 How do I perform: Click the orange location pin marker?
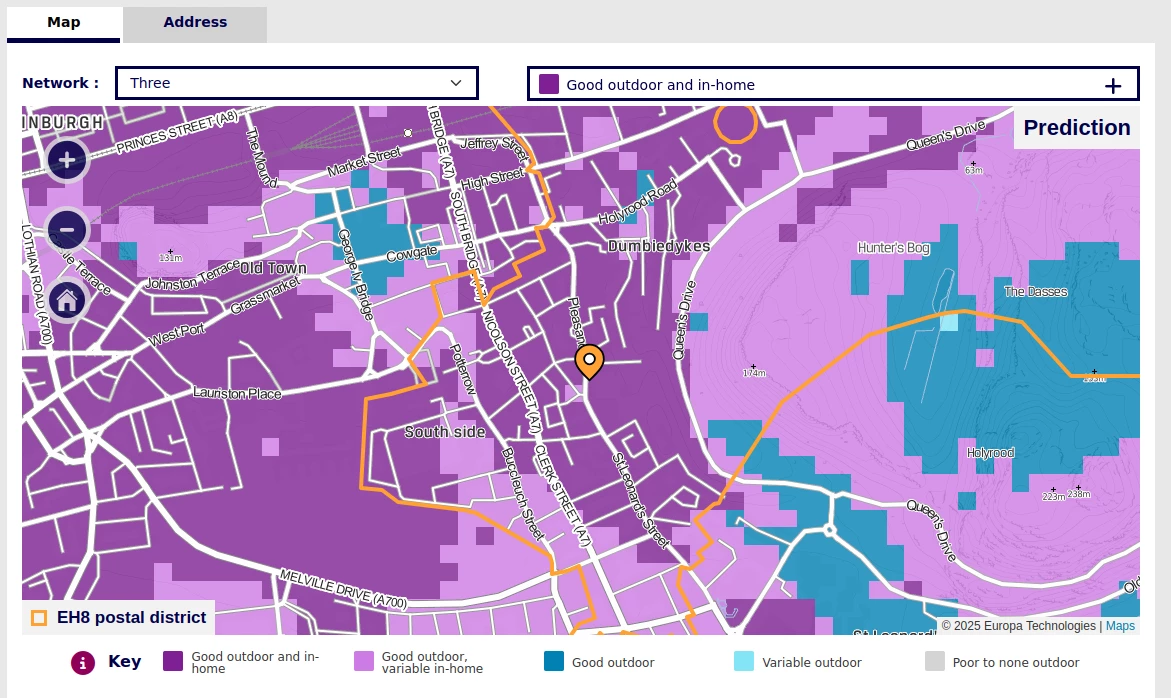(x=590, y=362)
